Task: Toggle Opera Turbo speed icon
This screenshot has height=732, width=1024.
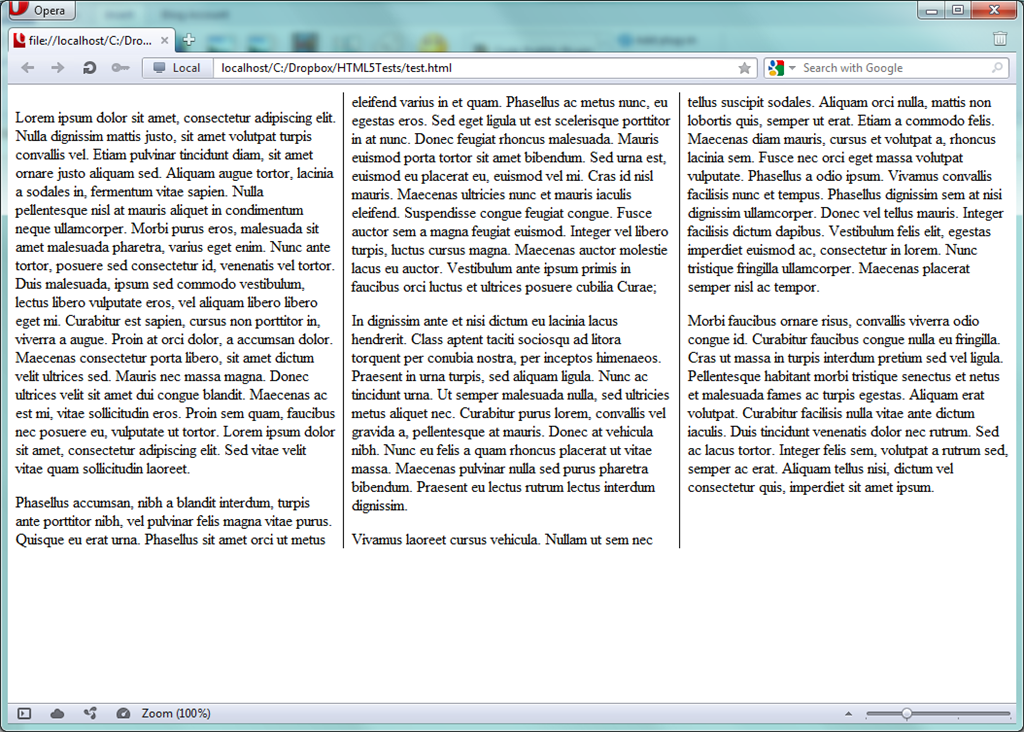Action: (123, 713)
